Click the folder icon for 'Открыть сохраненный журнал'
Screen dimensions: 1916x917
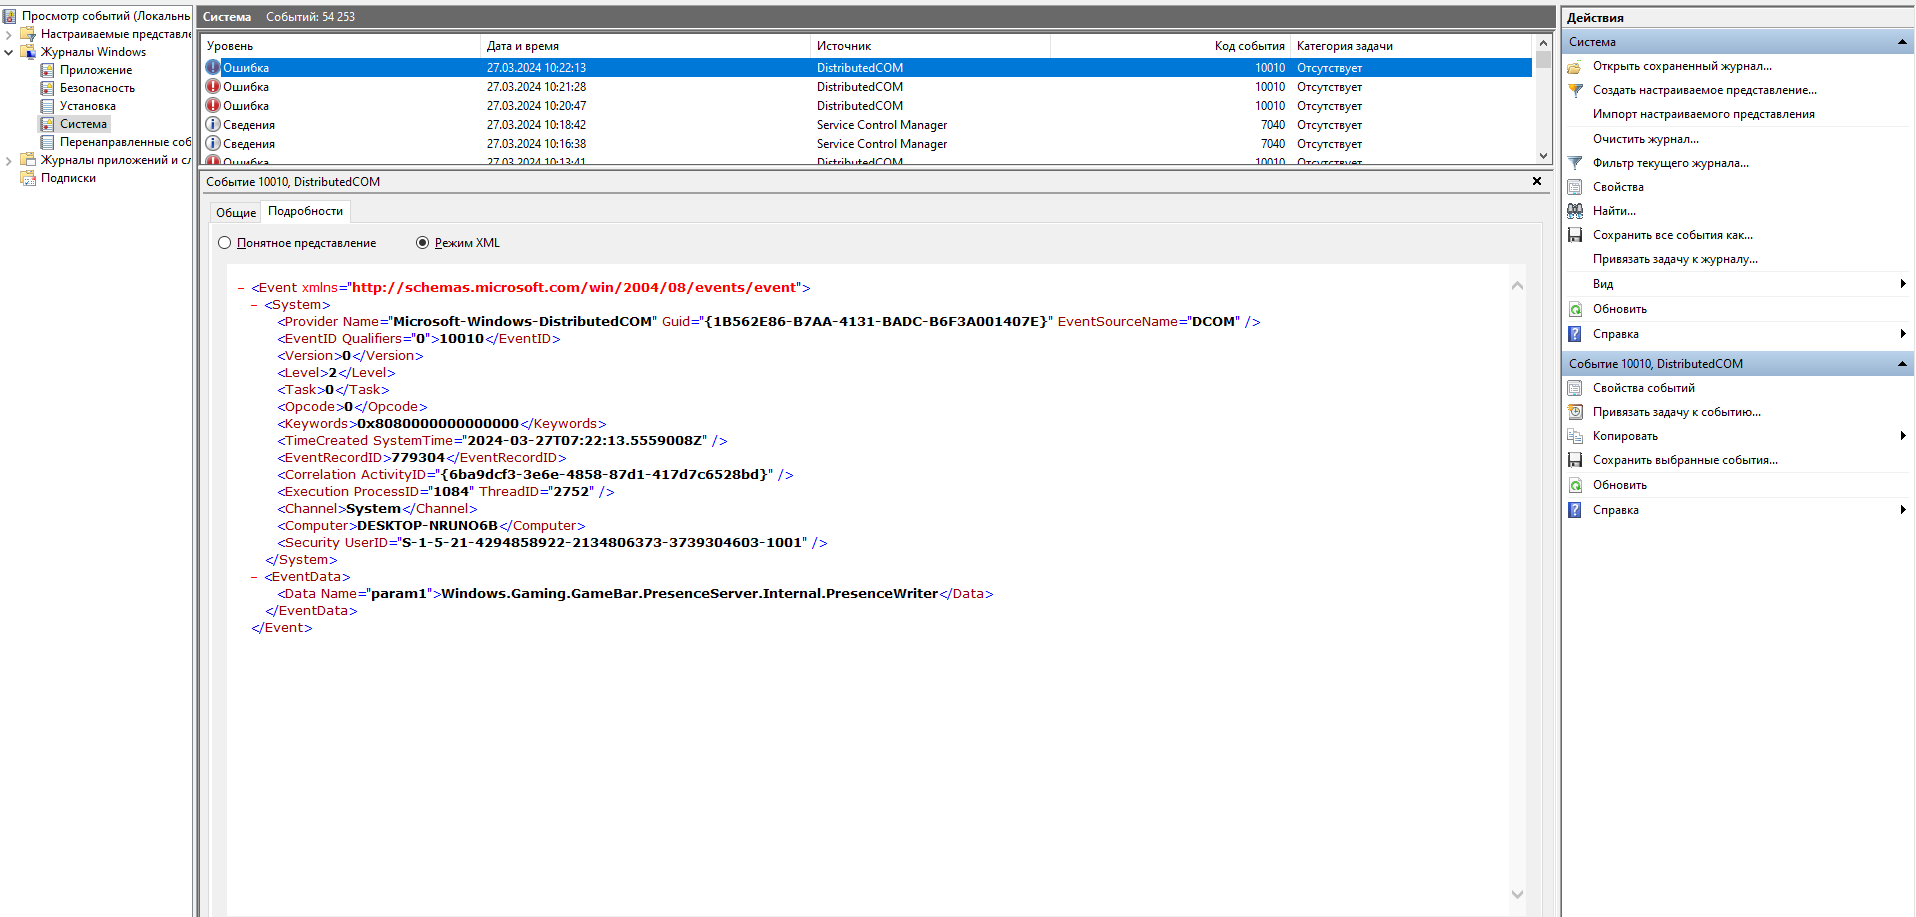coord(1575,67)
